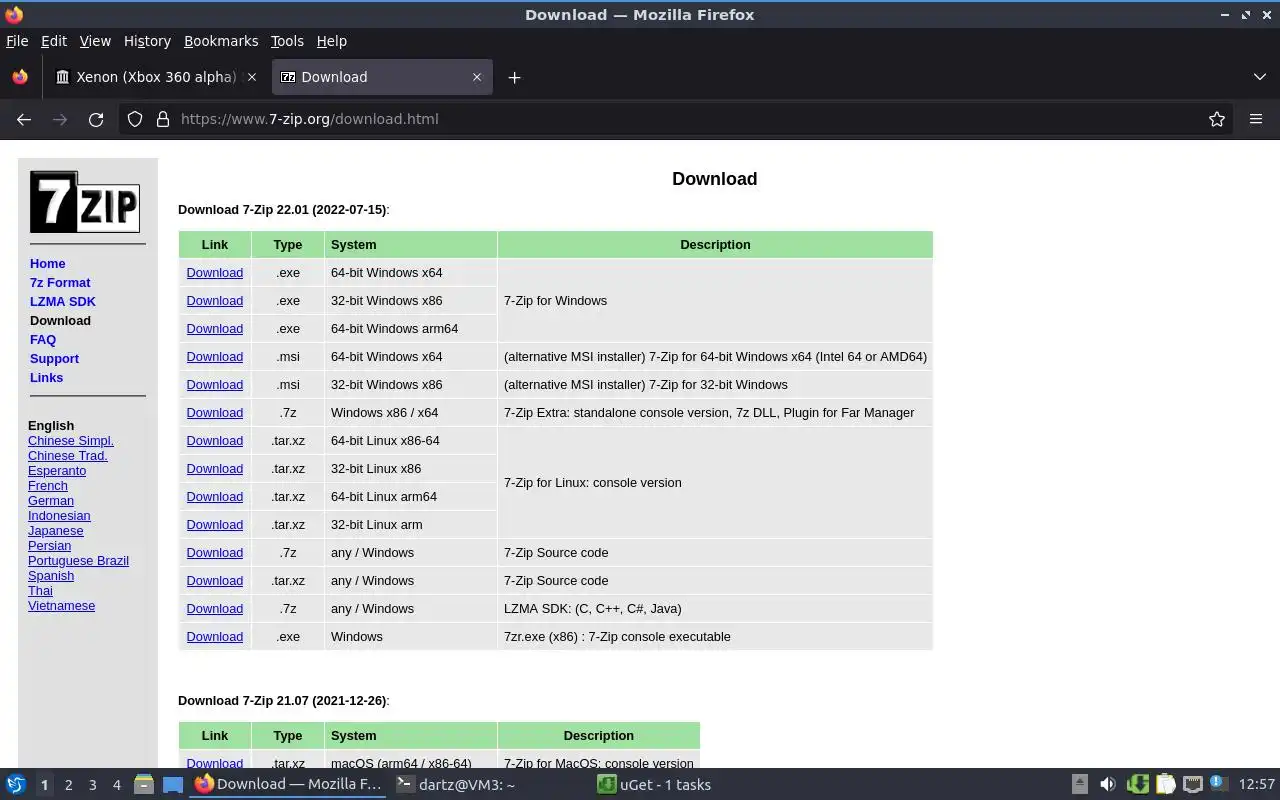Image resolution: width=1280 pixels, height=800 pixels.
Task: Download .exe for 32-bit Windows x86
Action: coord(214,301)
